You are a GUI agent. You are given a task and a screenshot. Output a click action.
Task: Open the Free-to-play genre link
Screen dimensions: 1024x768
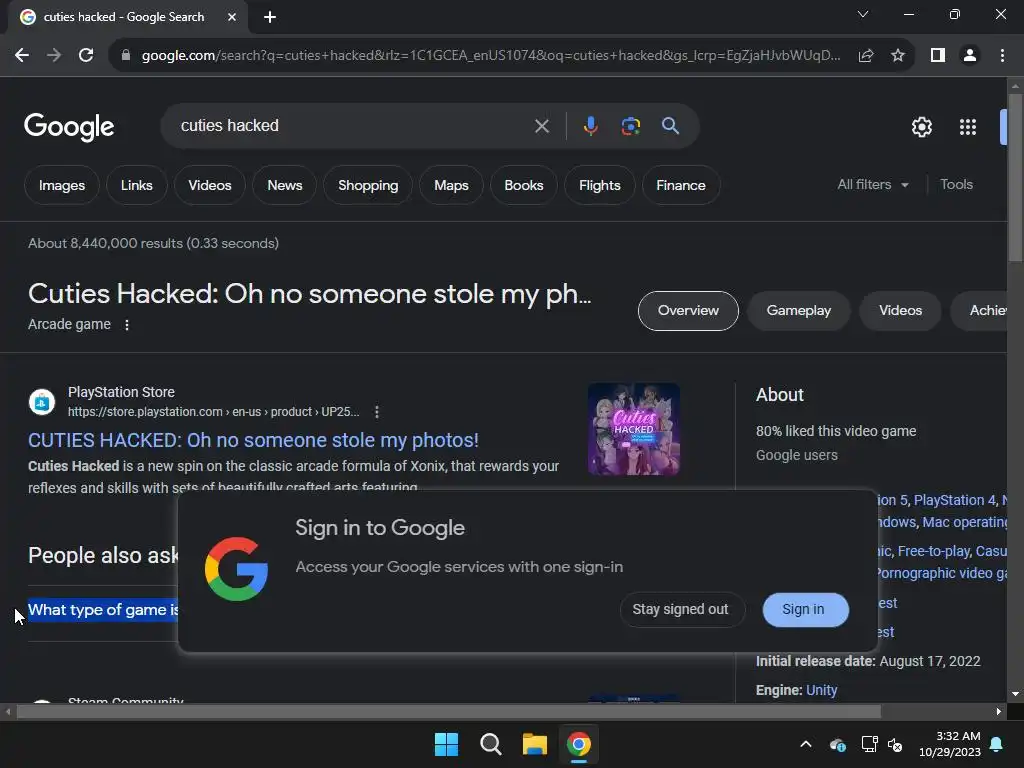point(933,551)
